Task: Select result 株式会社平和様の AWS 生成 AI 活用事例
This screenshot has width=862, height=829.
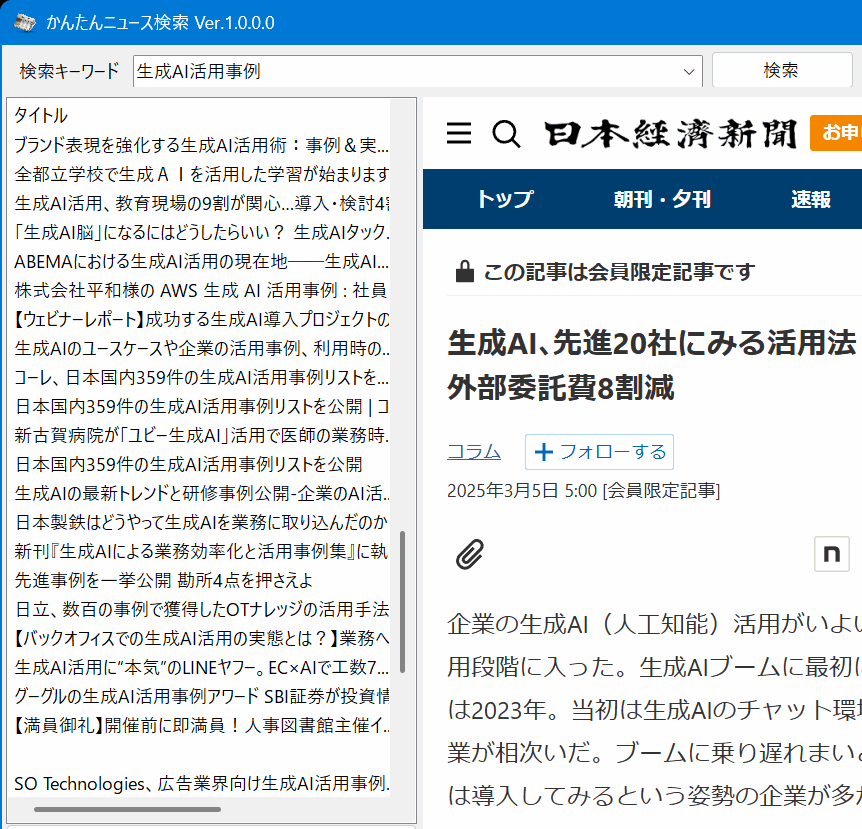Action: (x=201, y=290)
